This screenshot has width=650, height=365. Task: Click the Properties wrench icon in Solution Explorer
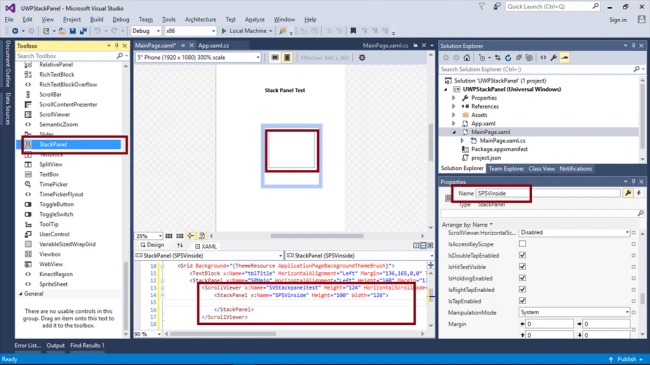(x=554, y=58)
